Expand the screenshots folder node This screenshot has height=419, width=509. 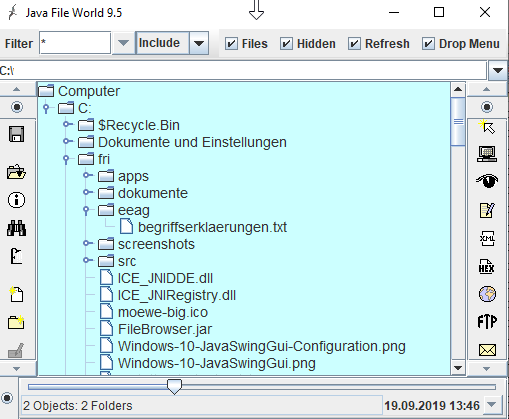[87, 244]
